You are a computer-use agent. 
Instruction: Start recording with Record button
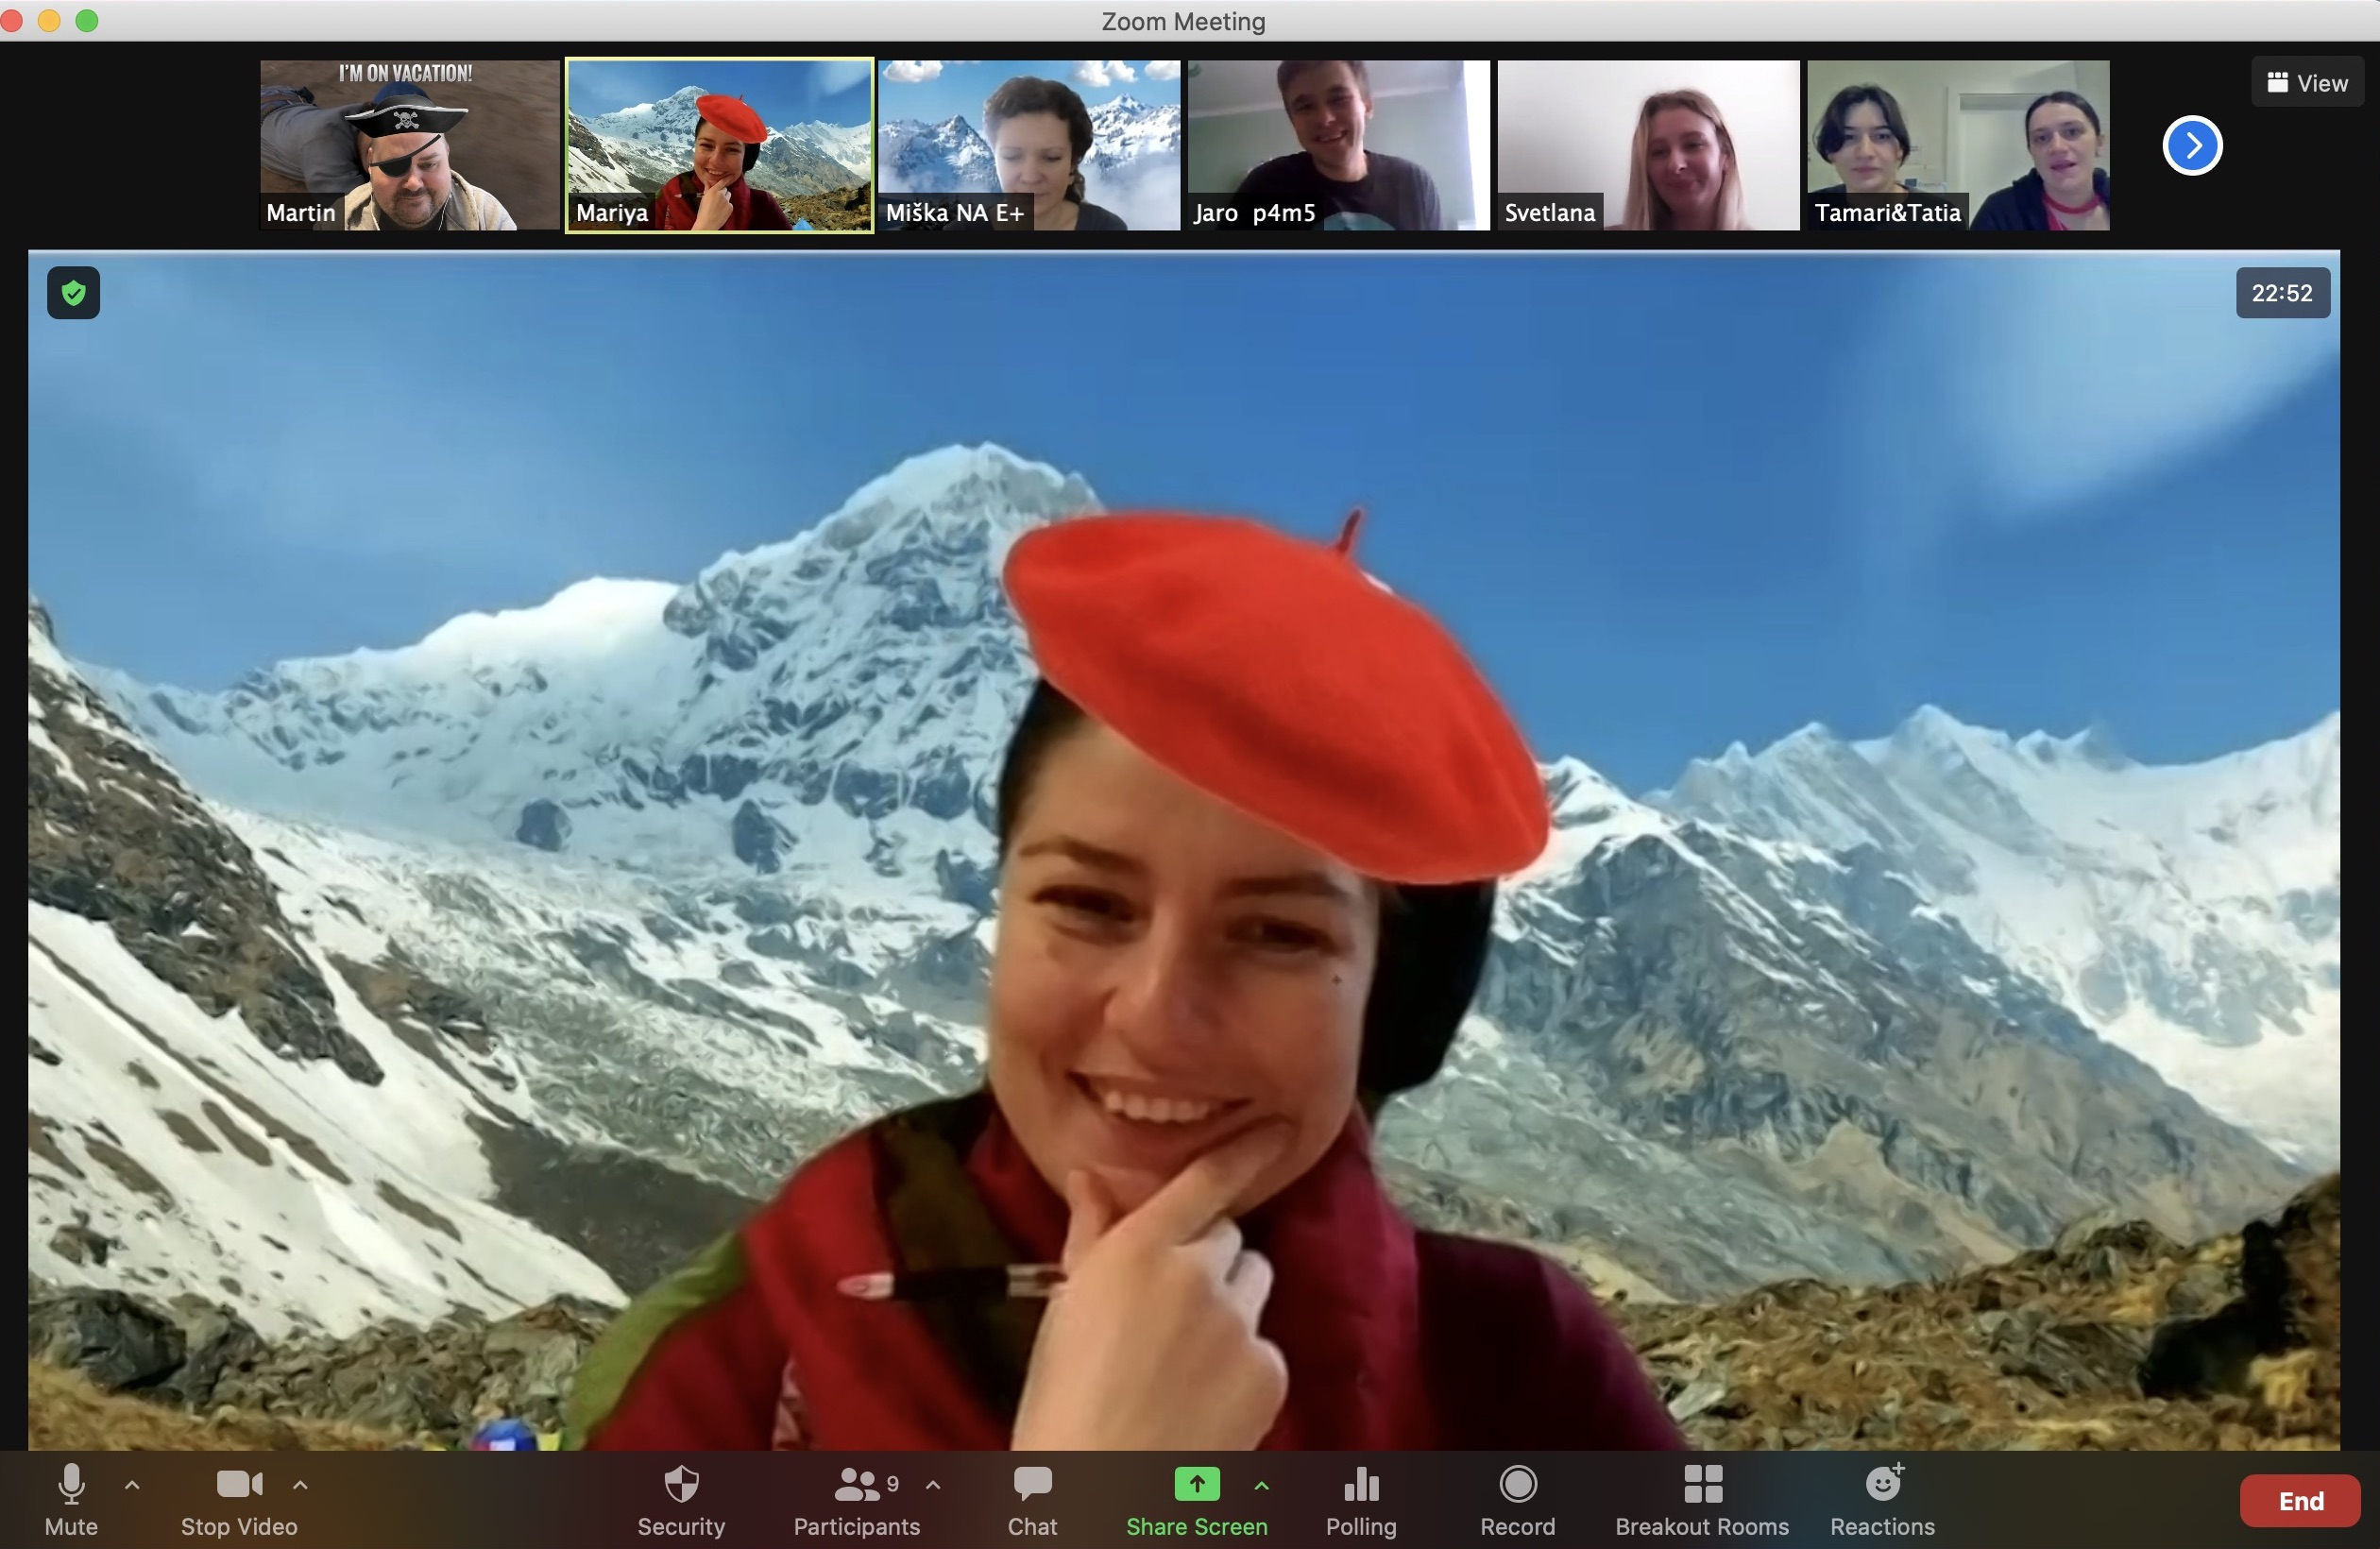click(1518, 1499)
